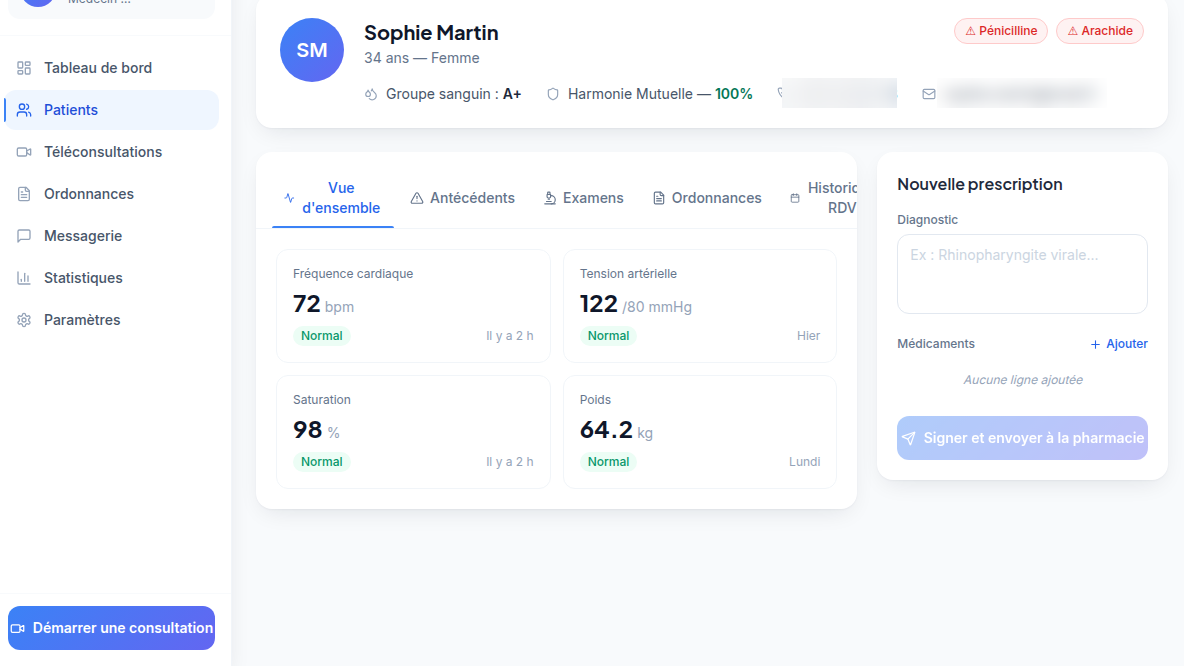
Task: Open the Examens tab
Action: (x=584, y=198)
